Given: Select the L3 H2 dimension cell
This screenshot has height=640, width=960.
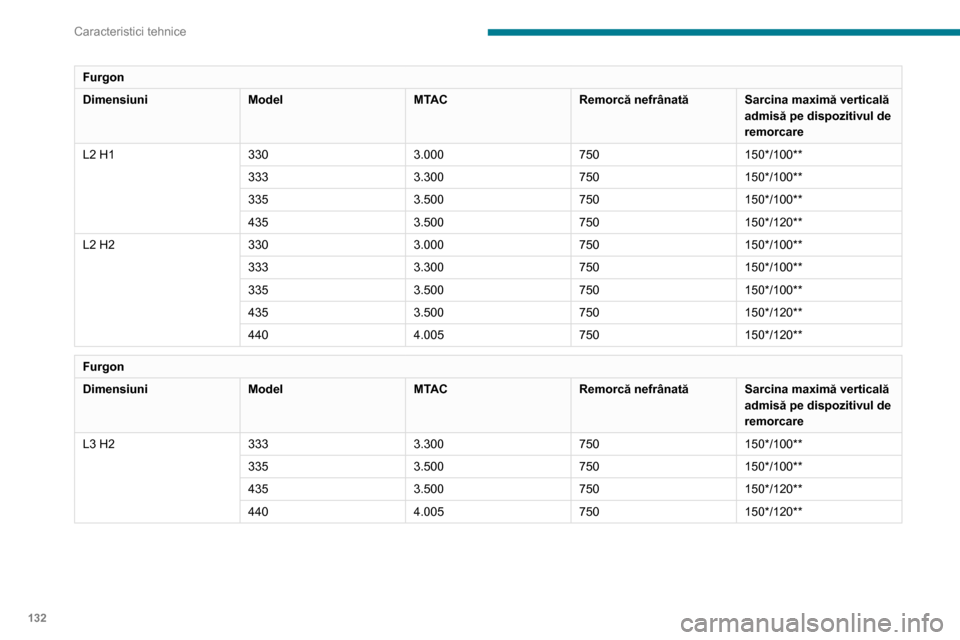Looking at the screenshot, I should (99, 444).
